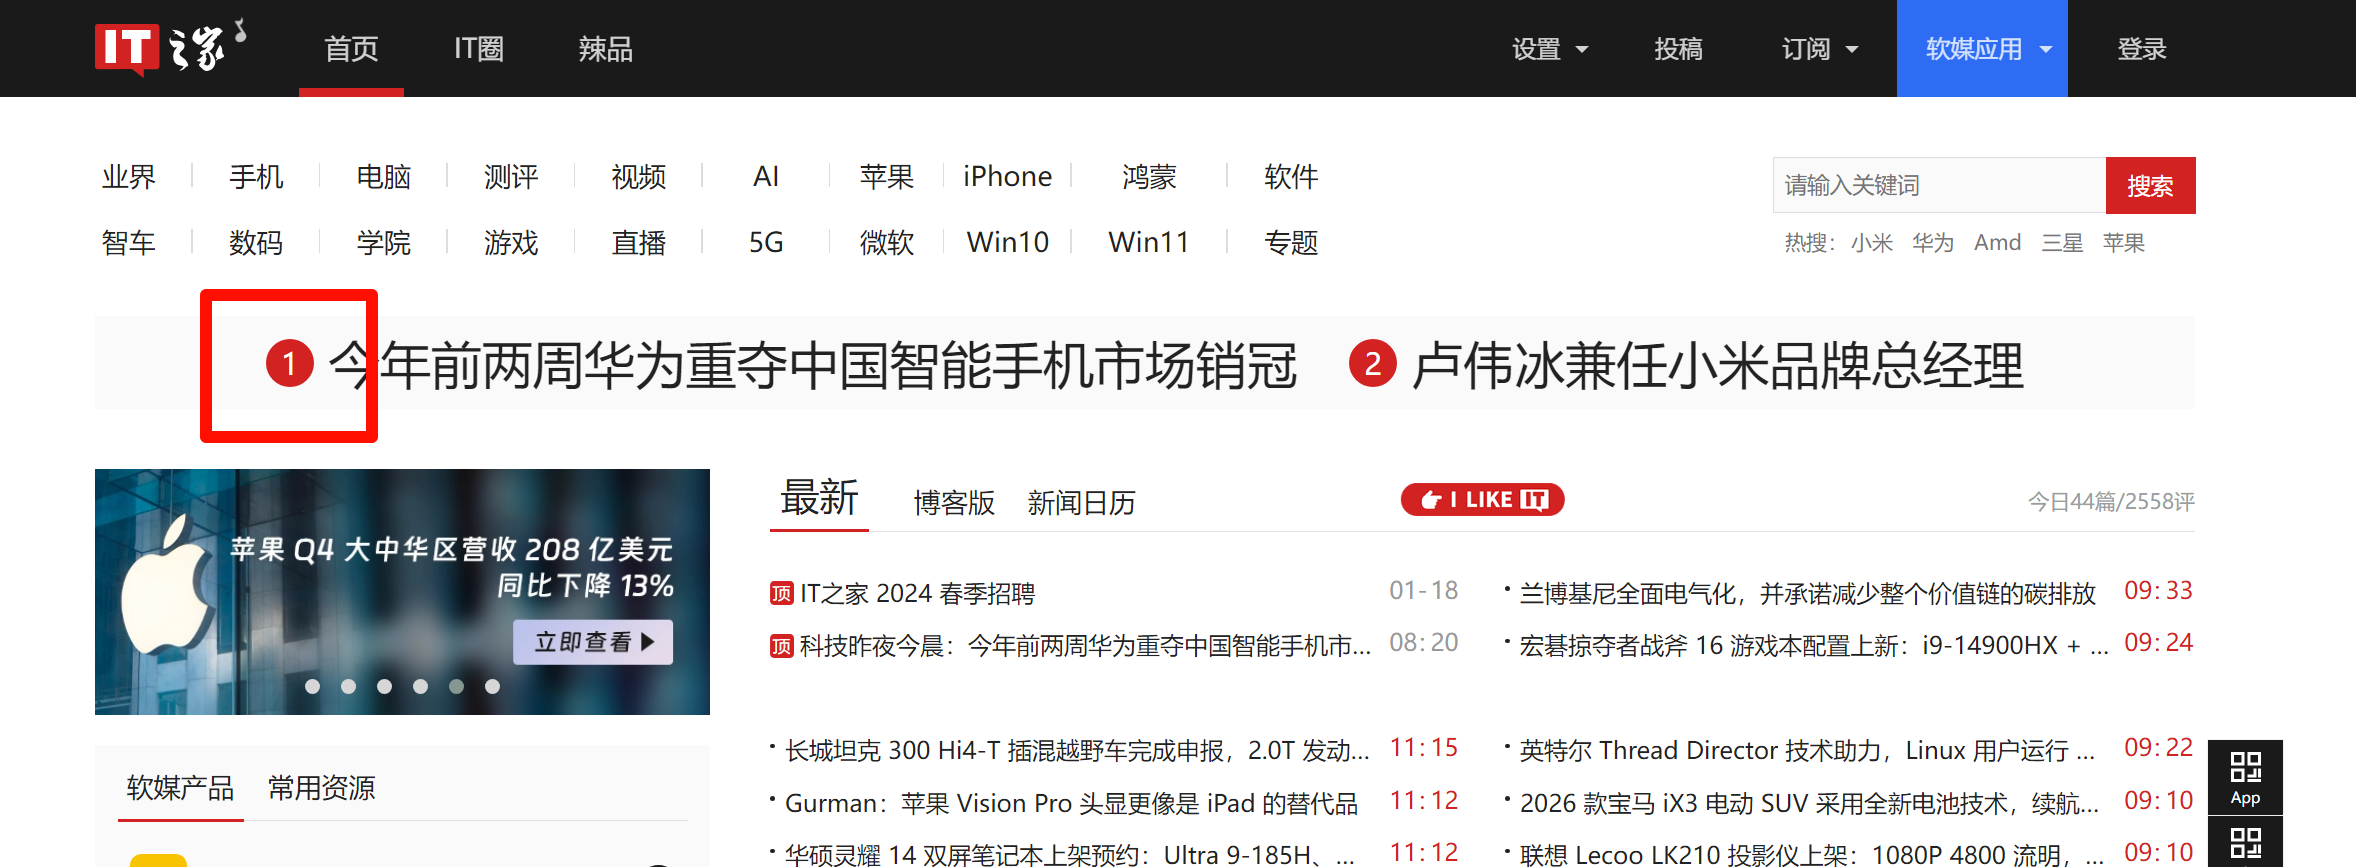Click the I LIKE IT badge
The width and height of the screenshot is (2356, 867).
click(1482, 499)
